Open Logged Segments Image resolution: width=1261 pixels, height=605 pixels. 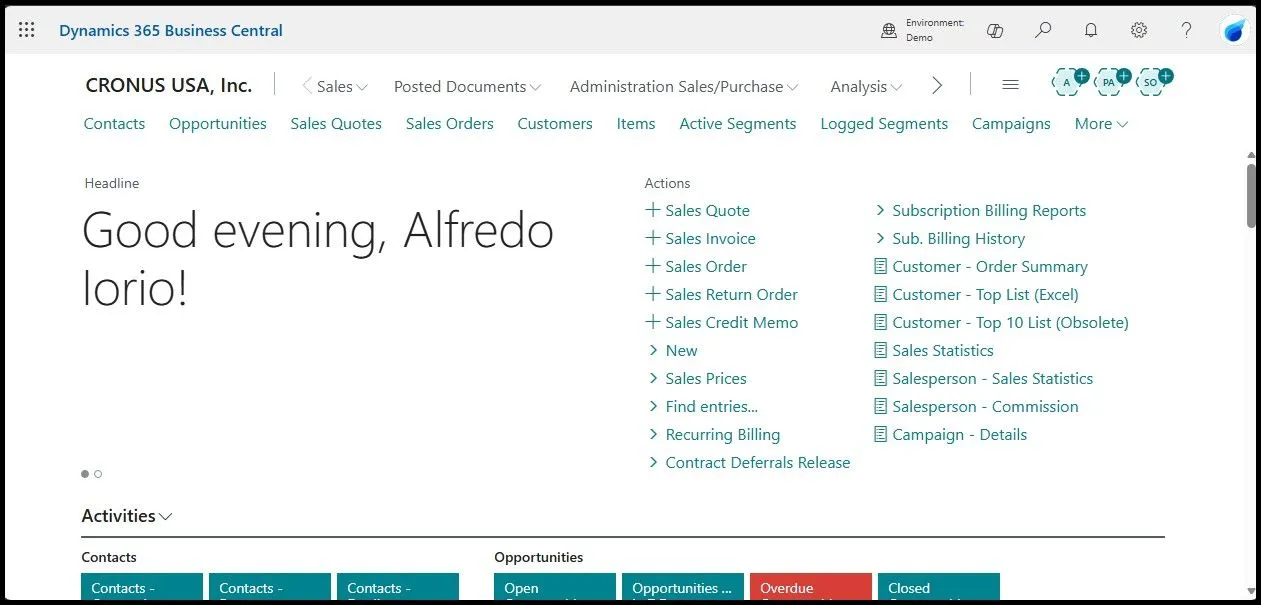pos(884,124)
